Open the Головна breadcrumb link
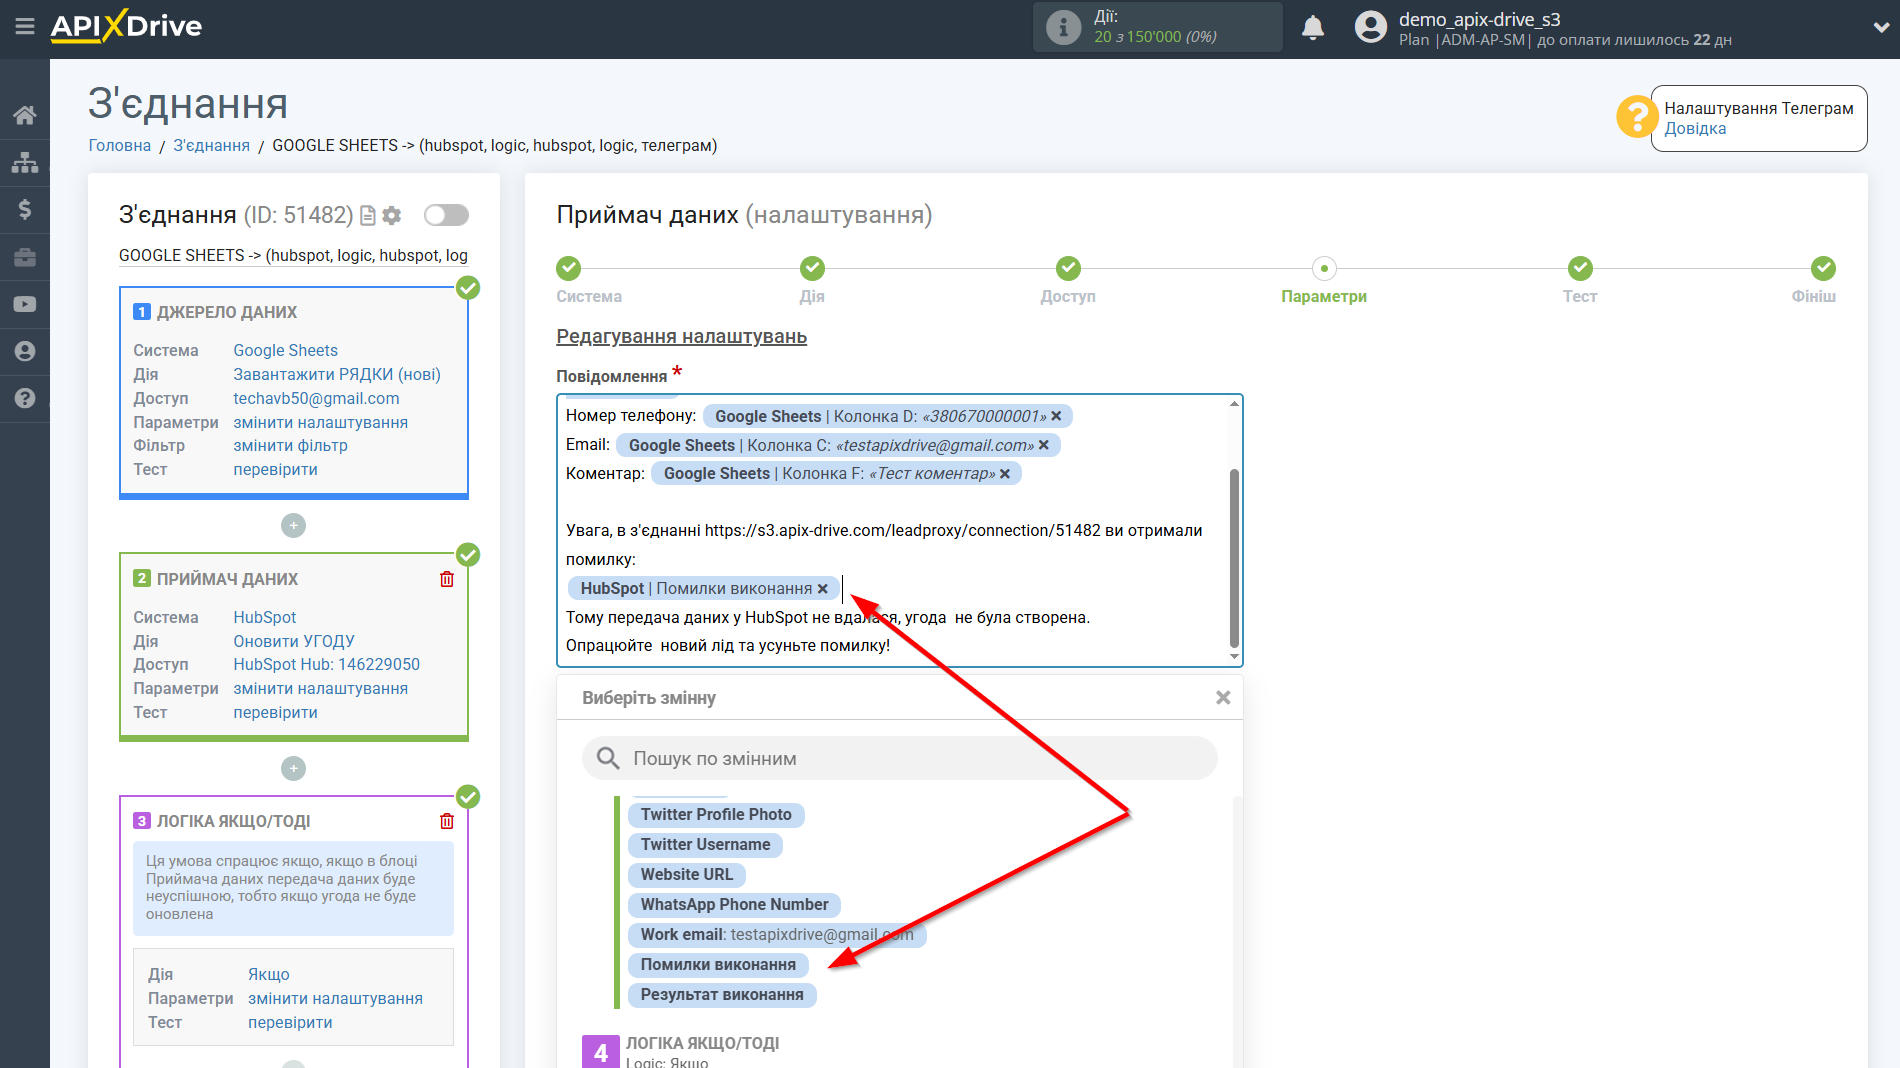 tap(120, 146)
